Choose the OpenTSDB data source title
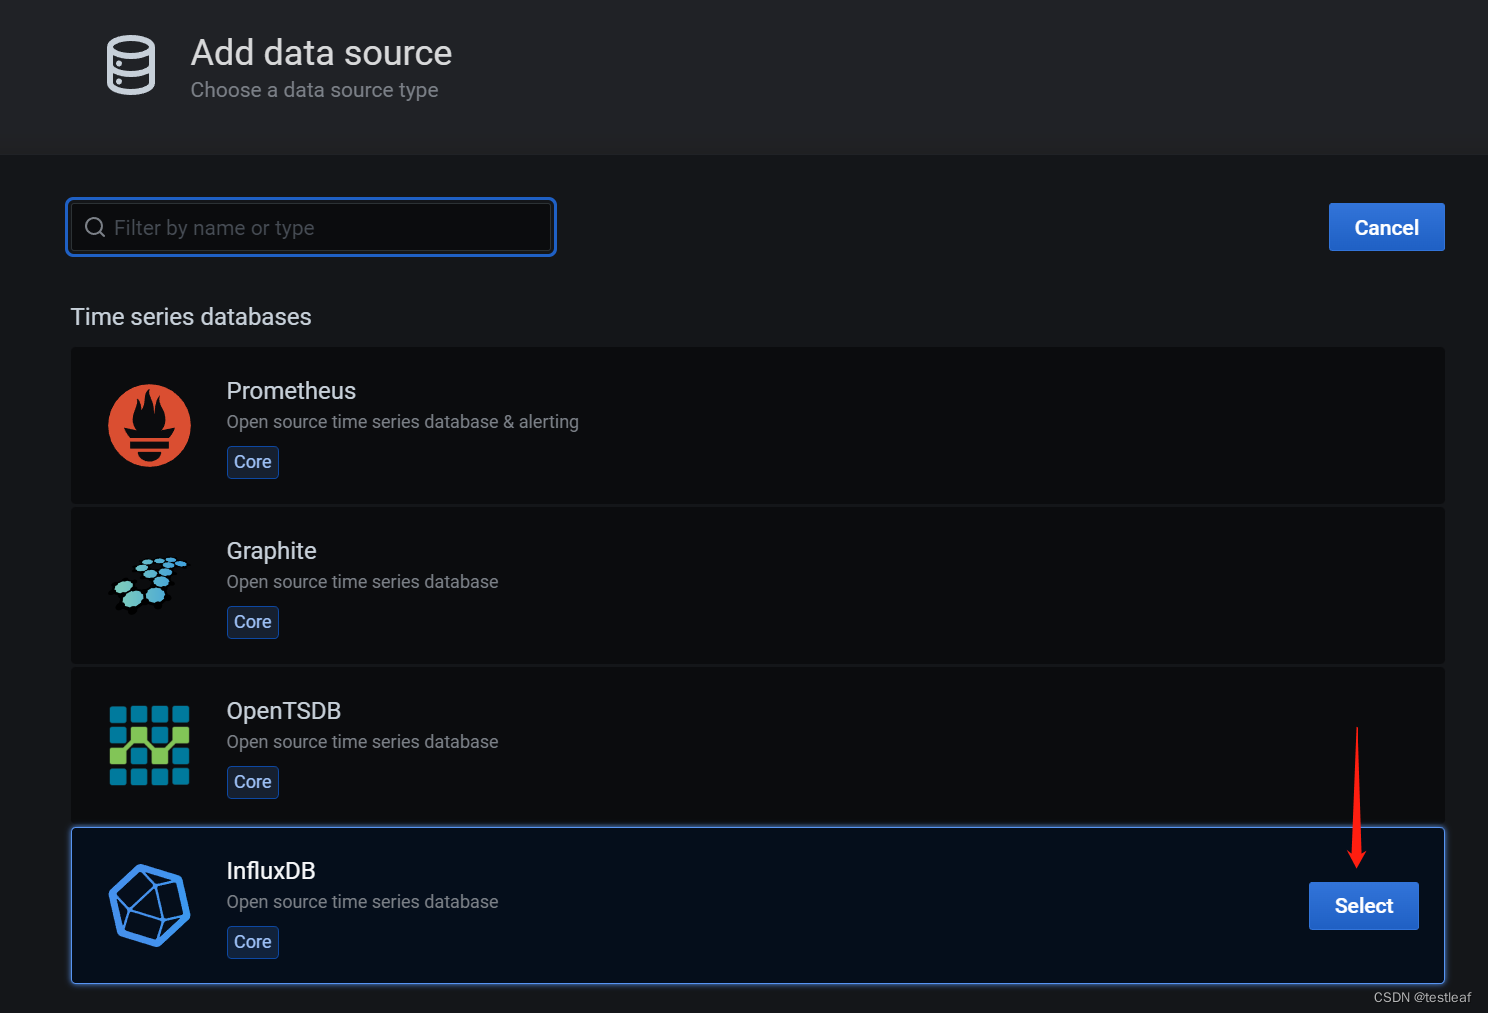The image size is (1488, 1013). [284, 711]
